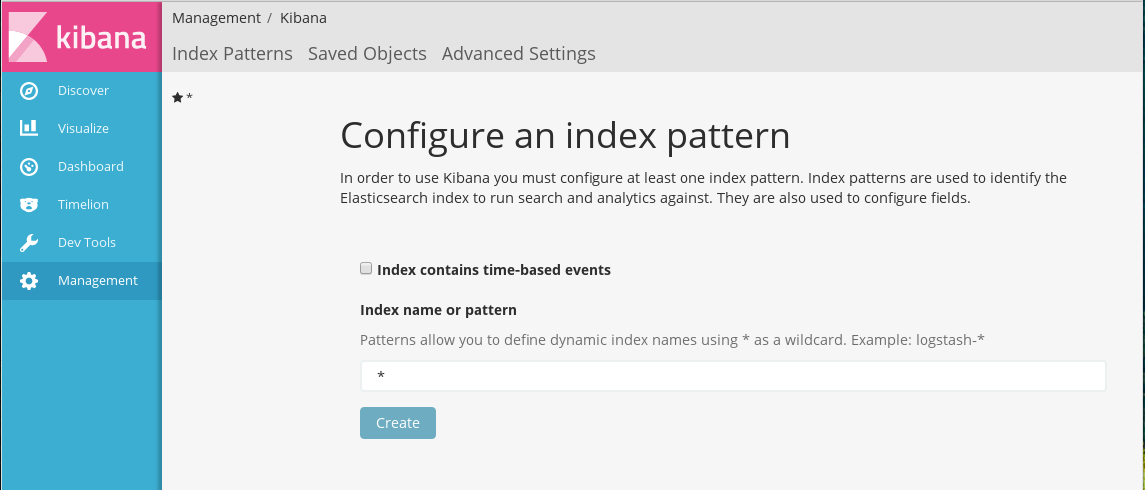Click the Management gear icon

28,280
